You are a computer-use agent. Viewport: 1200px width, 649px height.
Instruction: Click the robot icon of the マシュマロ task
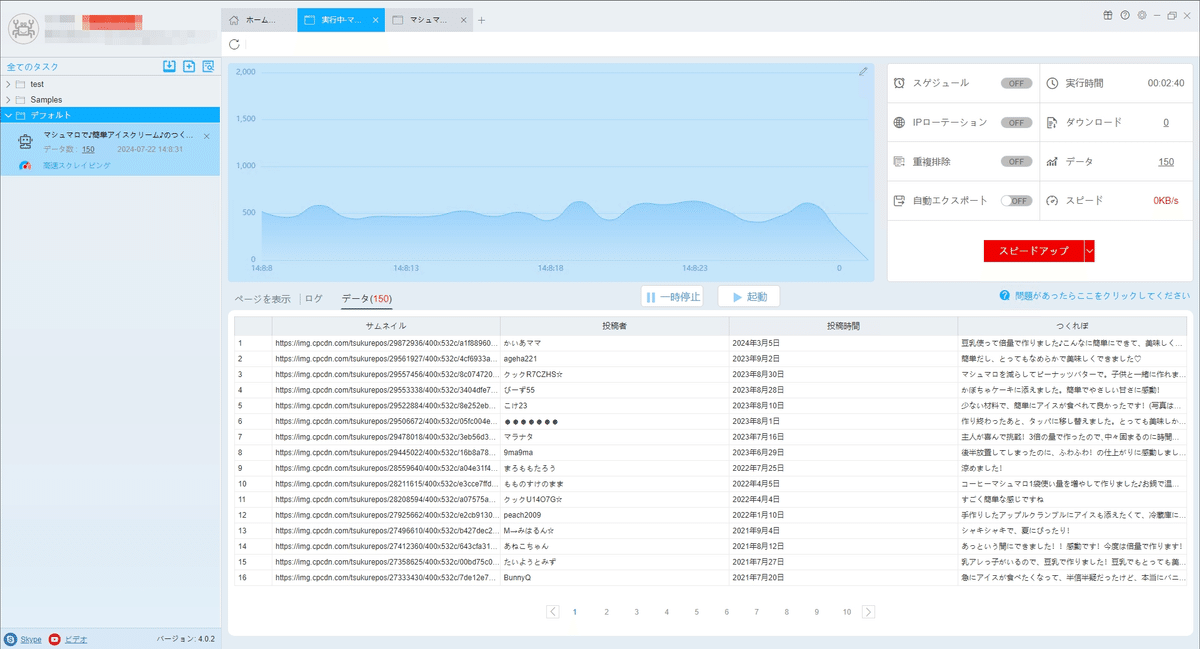(x=26, y=143)
